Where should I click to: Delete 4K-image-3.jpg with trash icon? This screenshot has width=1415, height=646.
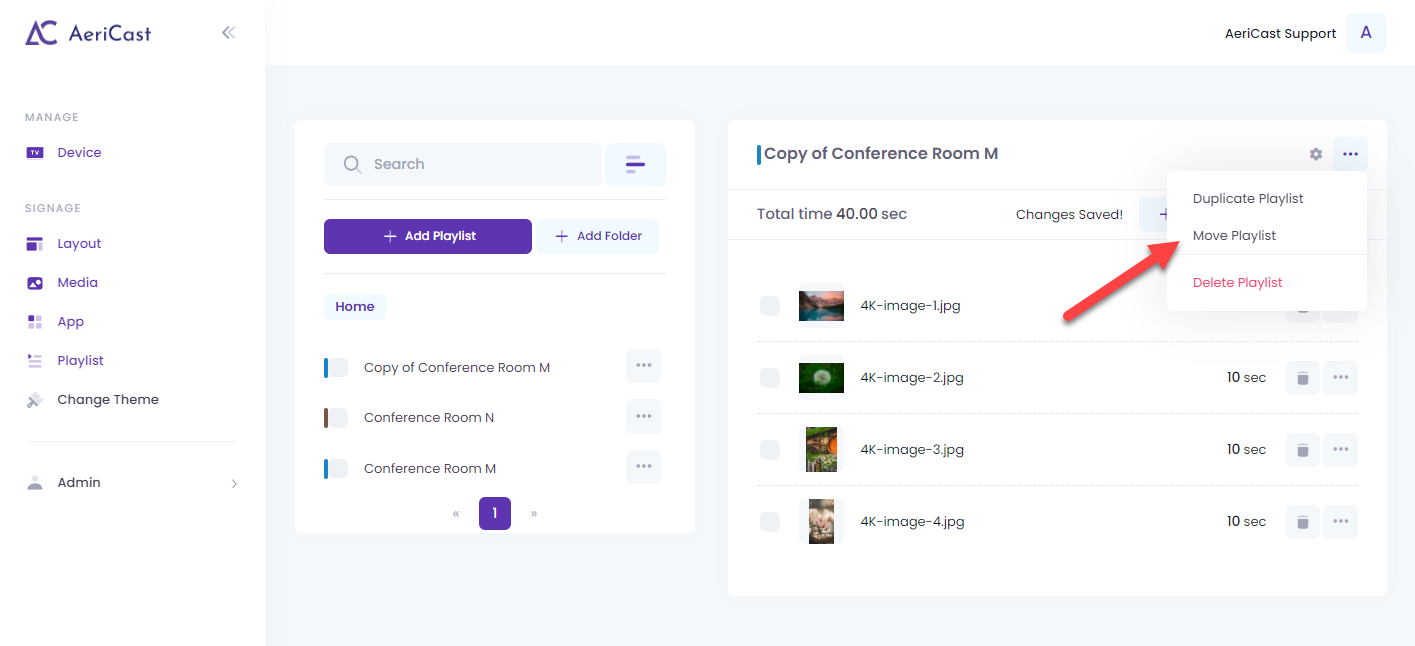1303,450
